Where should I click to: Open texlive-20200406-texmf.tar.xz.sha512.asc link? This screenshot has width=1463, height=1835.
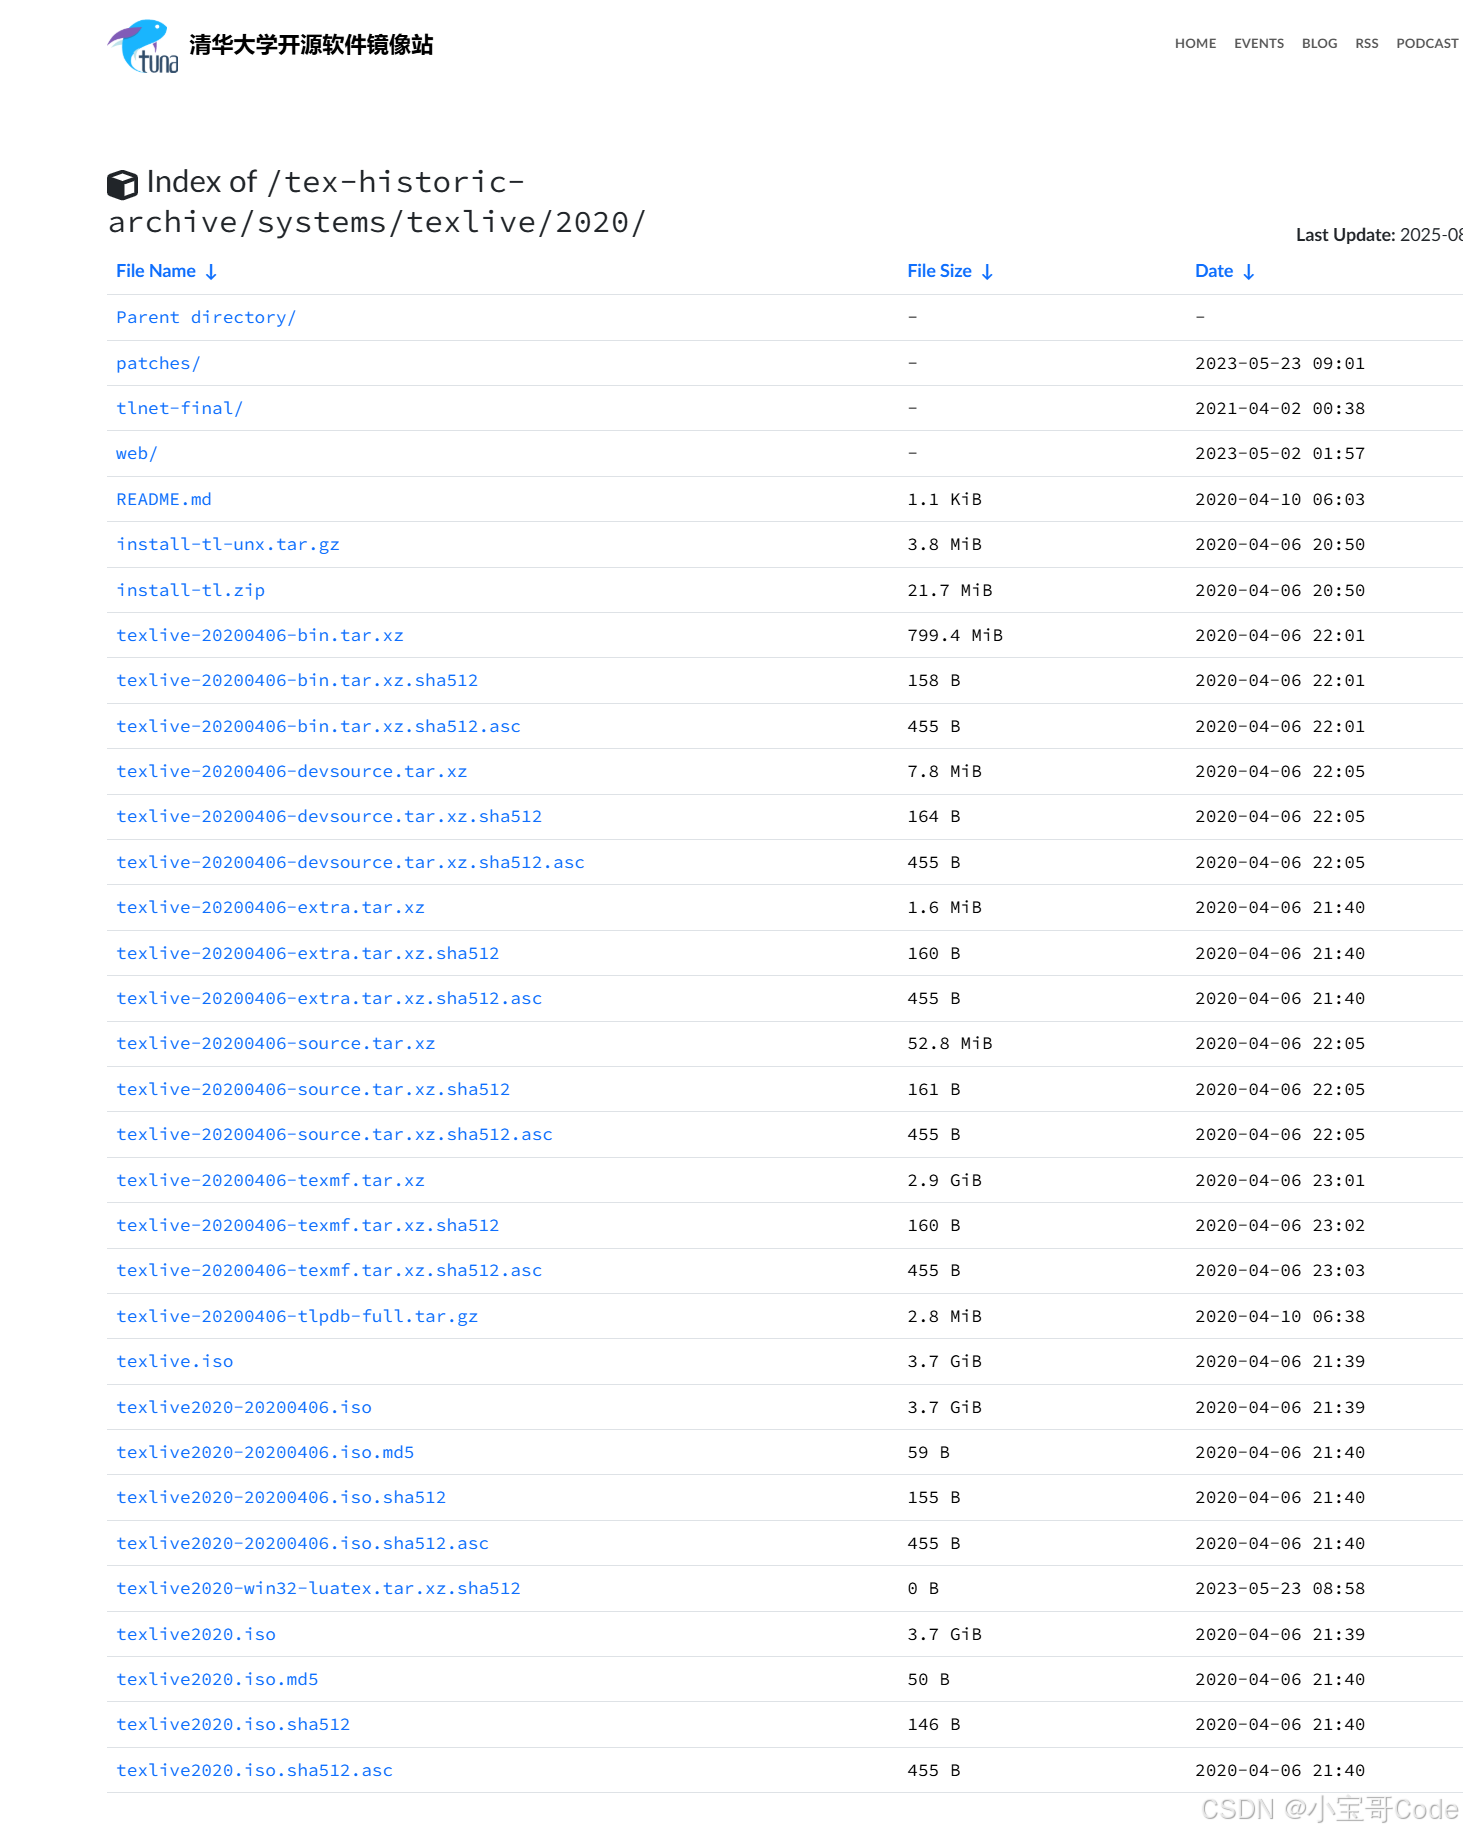click(x=329, y=1270)
